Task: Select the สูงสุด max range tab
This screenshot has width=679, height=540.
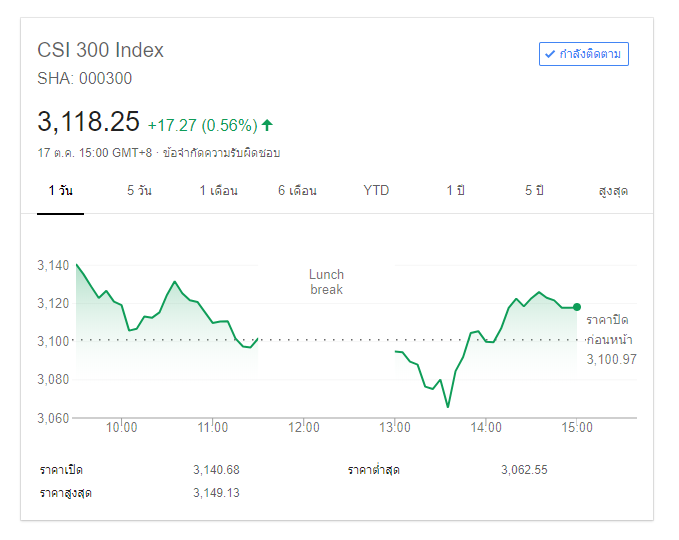Action: pyautogui.click(x=613, y=190)
